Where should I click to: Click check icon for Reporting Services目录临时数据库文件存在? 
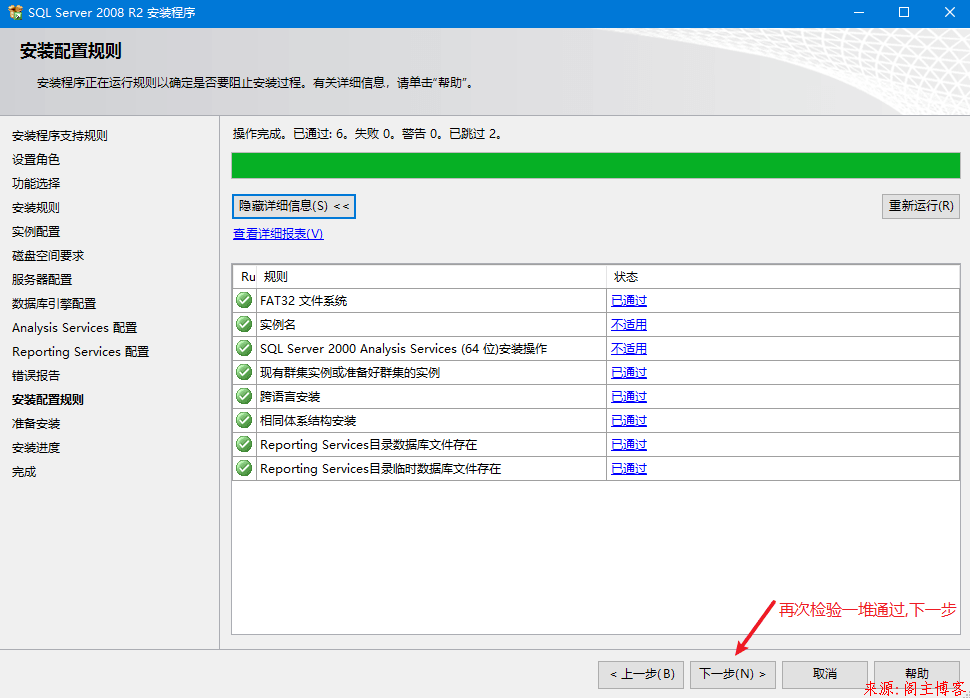tap(244, 469)
